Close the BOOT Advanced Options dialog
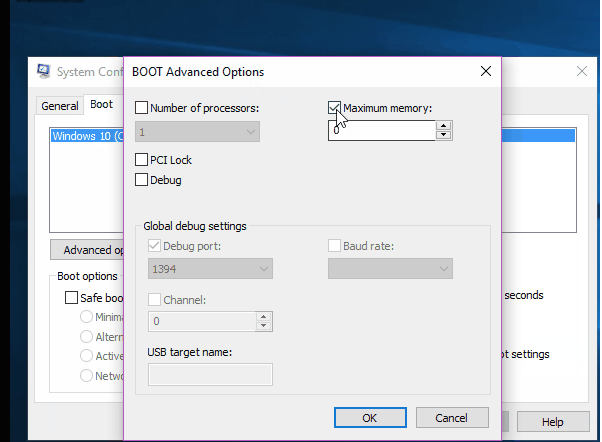This screenshot has width=602, height=442. (485, 71)
